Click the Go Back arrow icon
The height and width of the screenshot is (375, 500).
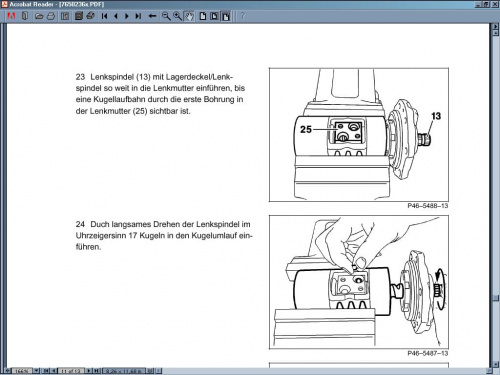[152, 16]
